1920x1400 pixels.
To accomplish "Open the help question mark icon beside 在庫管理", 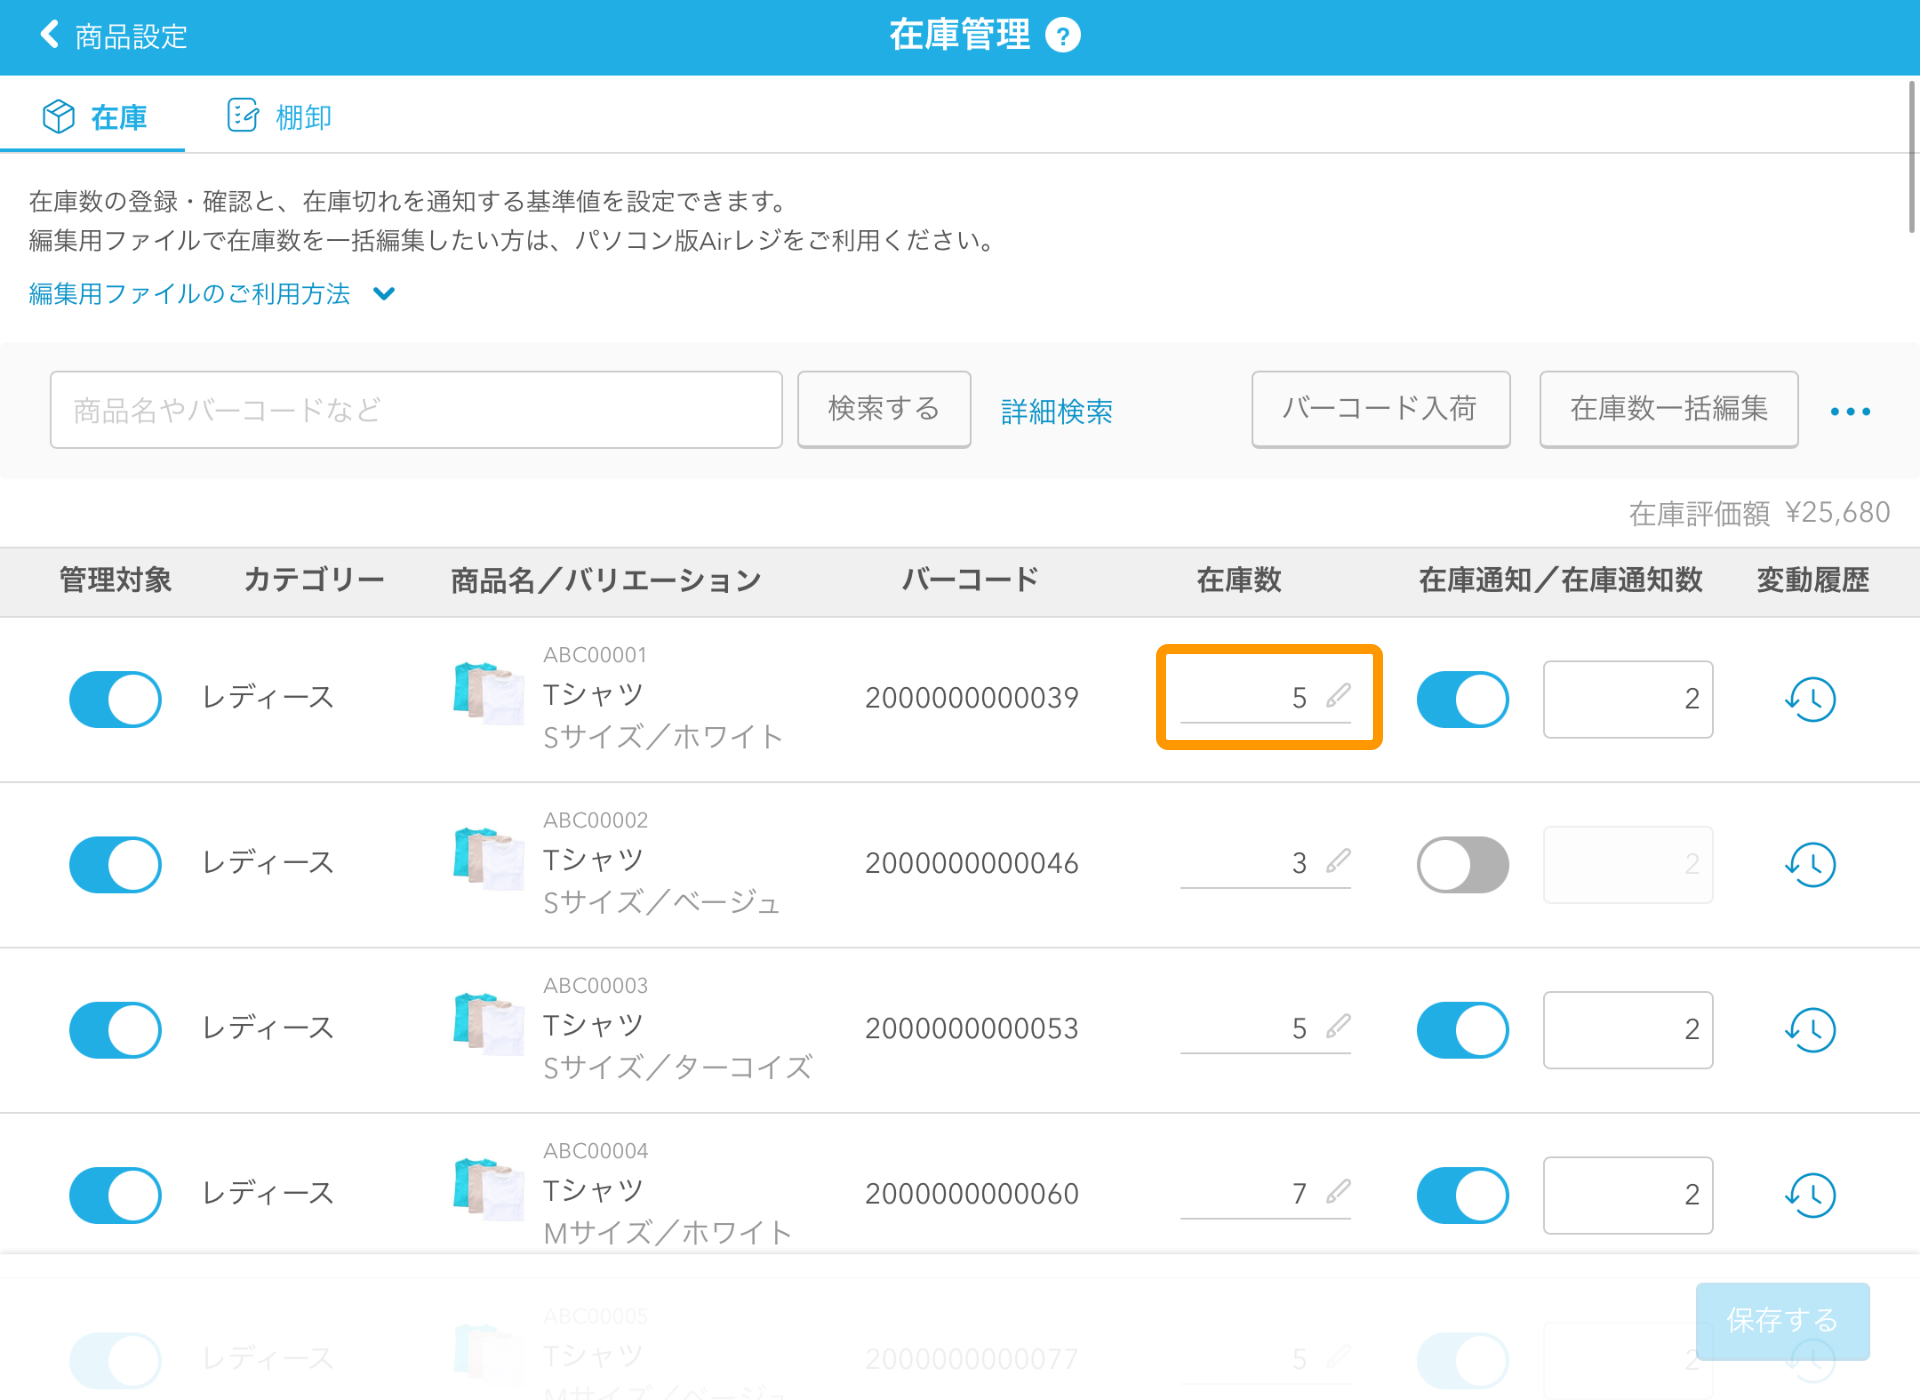I will click(x=1062, y=36).
